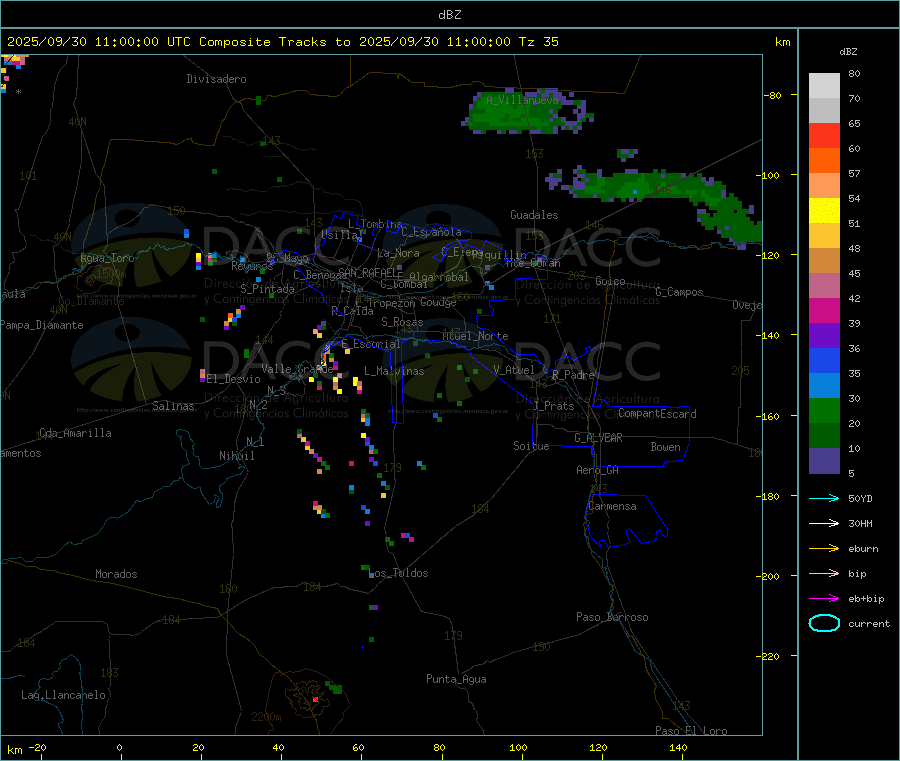Click the R_Padre map label

coord(573,375)
